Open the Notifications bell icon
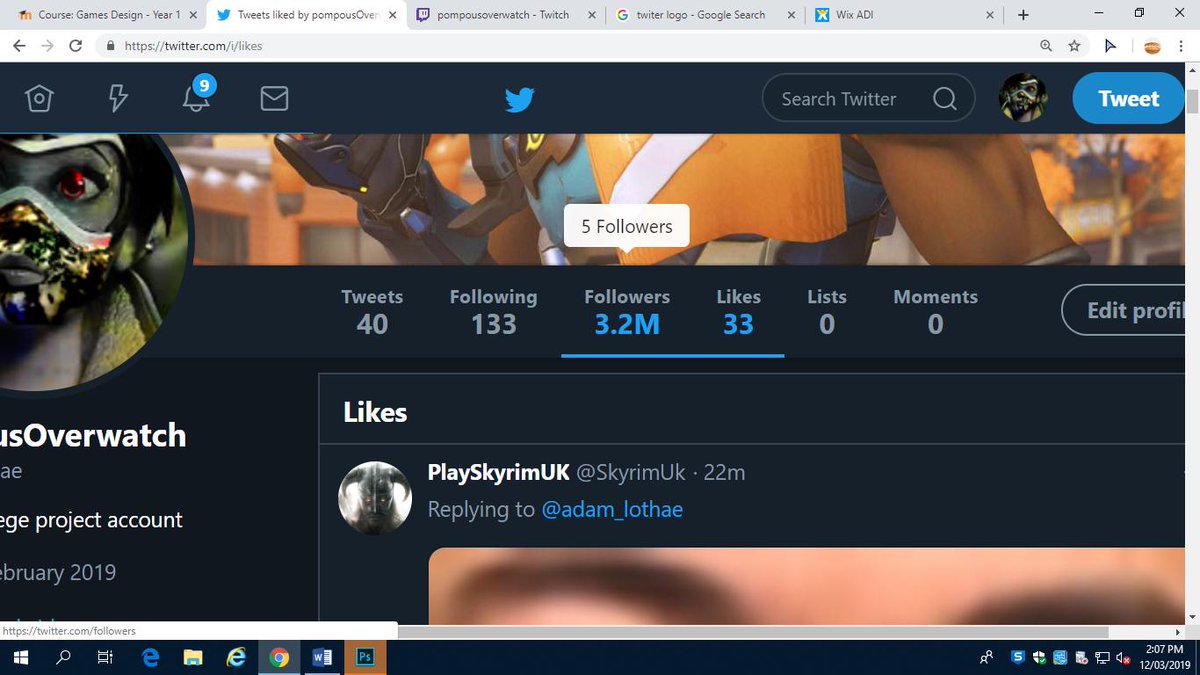1200x675 pixels. (196, 98)
